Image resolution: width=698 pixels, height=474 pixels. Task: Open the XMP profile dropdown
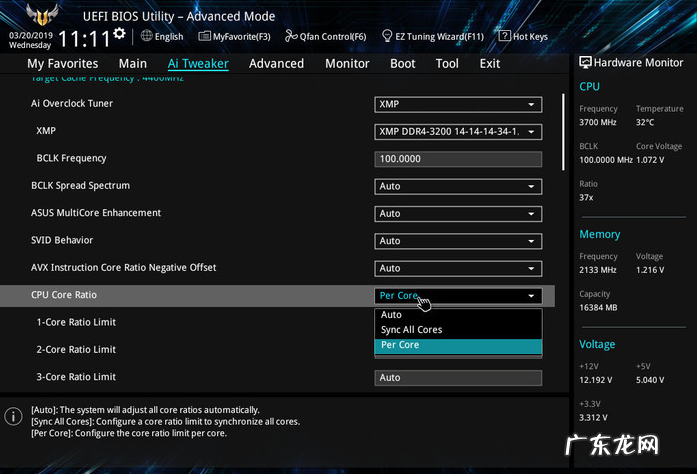point(458,132)
